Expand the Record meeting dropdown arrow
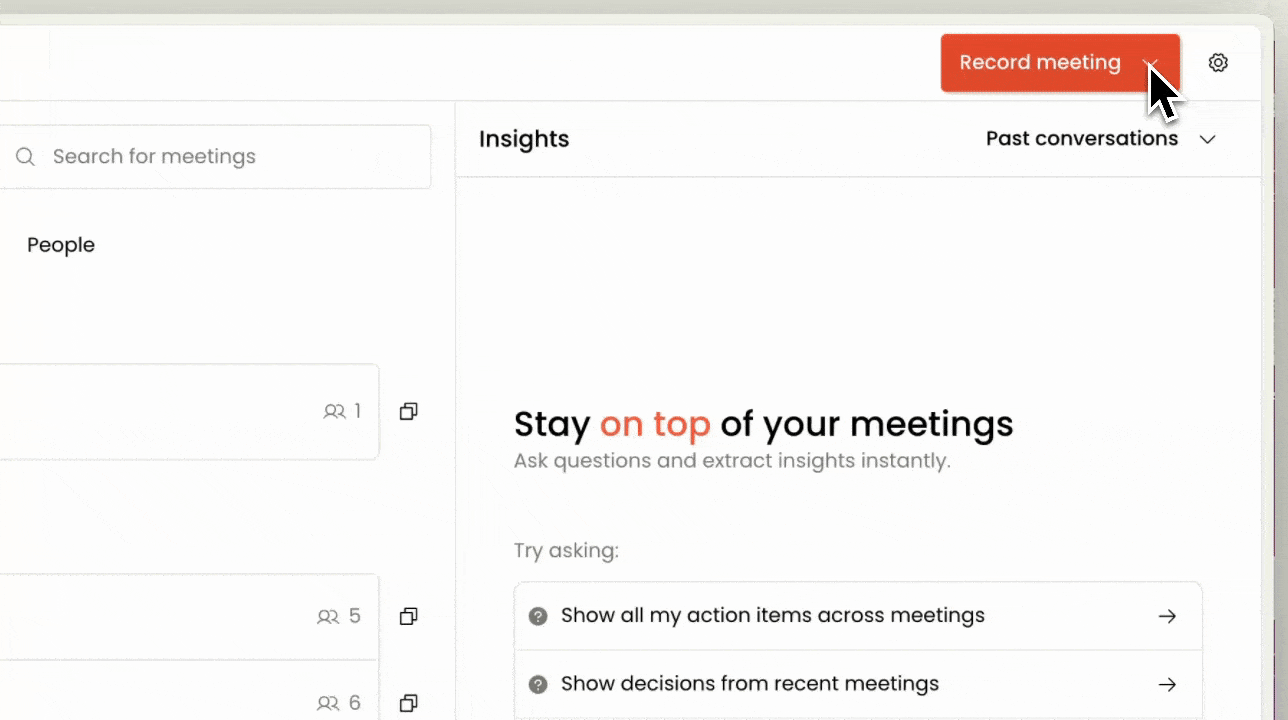The image size is (1288, 720). [x=1152, y=63]
